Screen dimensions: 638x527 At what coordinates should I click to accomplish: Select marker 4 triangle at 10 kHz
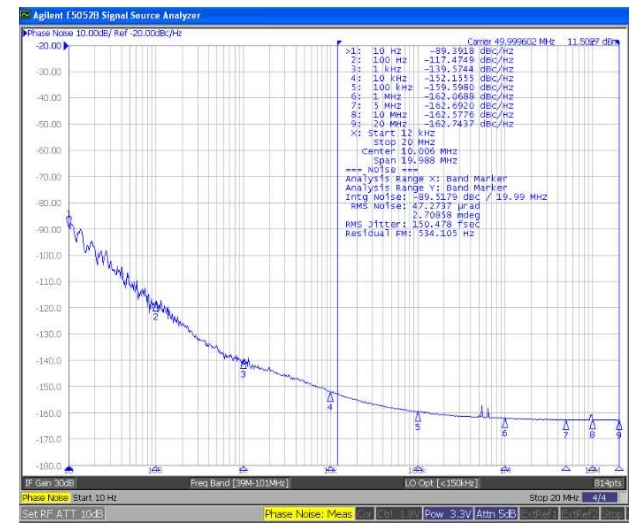[x=330, y=397]
